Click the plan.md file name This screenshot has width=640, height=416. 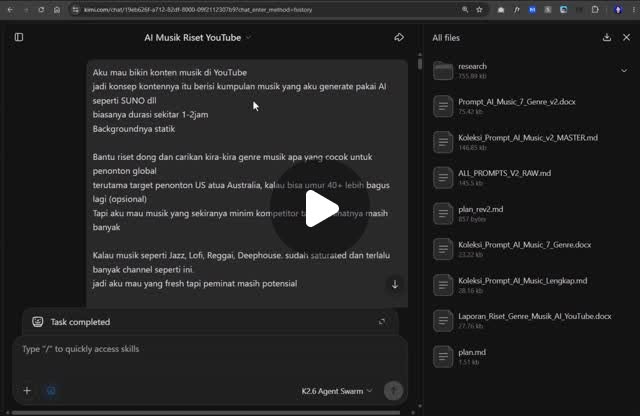[x=472, y=352]
